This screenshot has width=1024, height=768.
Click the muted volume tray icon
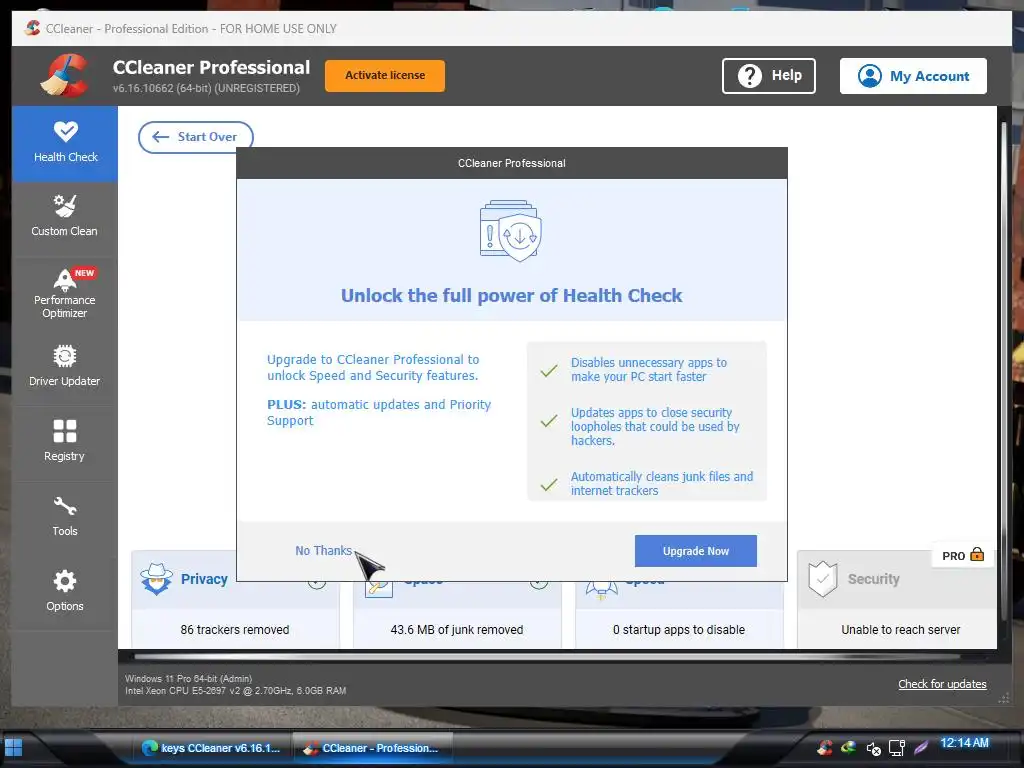click(873, 748)
